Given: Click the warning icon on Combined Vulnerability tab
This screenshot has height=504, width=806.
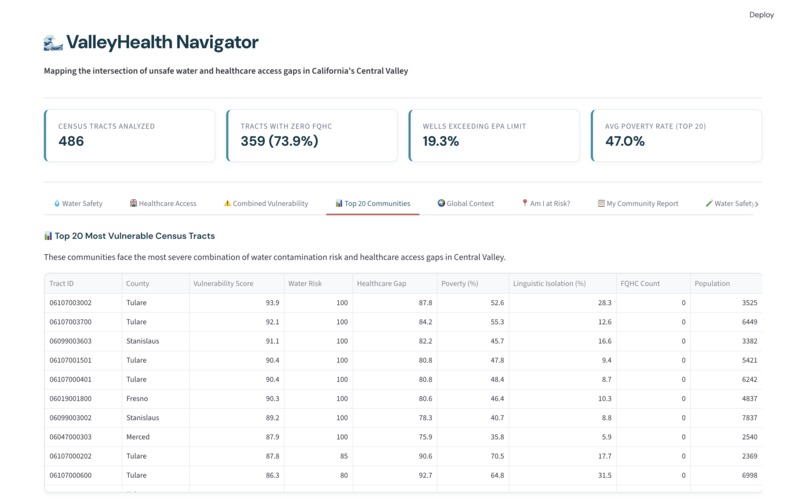Looking at the screenshot, I should tap(227, 203).
